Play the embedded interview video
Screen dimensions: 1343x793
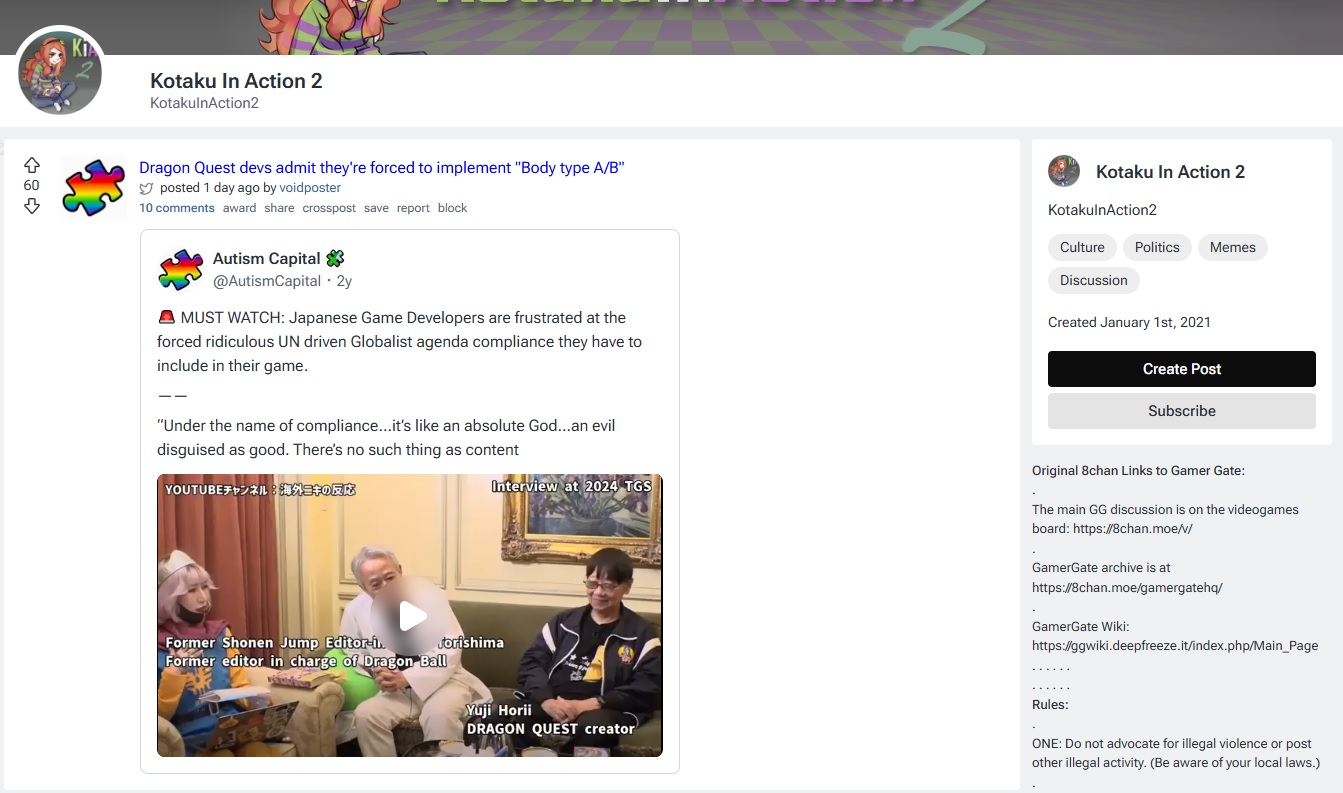[410, 616]
